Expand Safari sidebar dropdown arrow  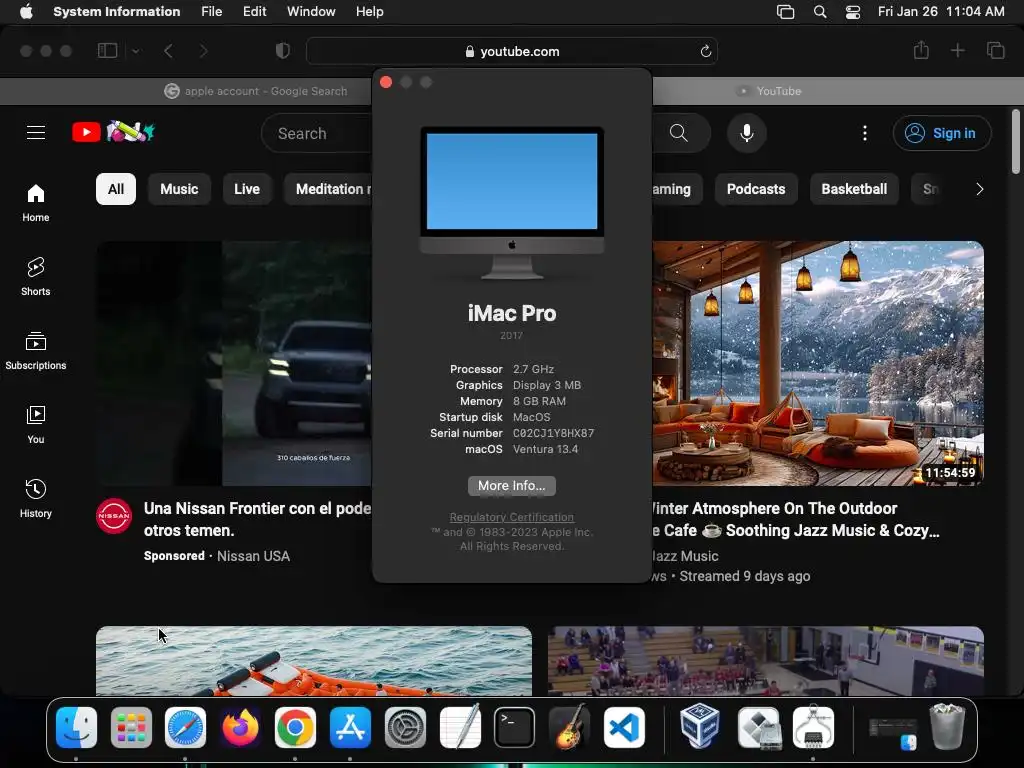[x=136, y=51]
